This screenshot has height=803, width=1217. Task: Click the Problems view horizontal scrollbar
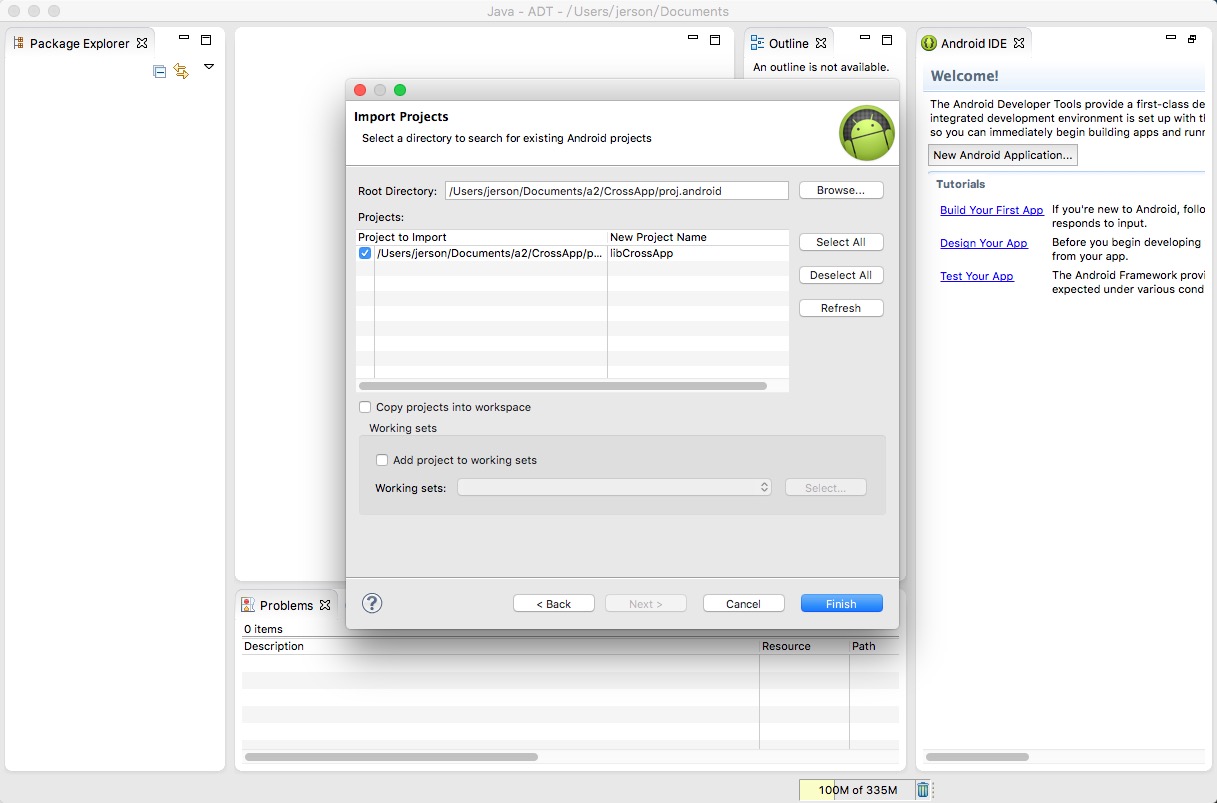click(x=391, y=757)
